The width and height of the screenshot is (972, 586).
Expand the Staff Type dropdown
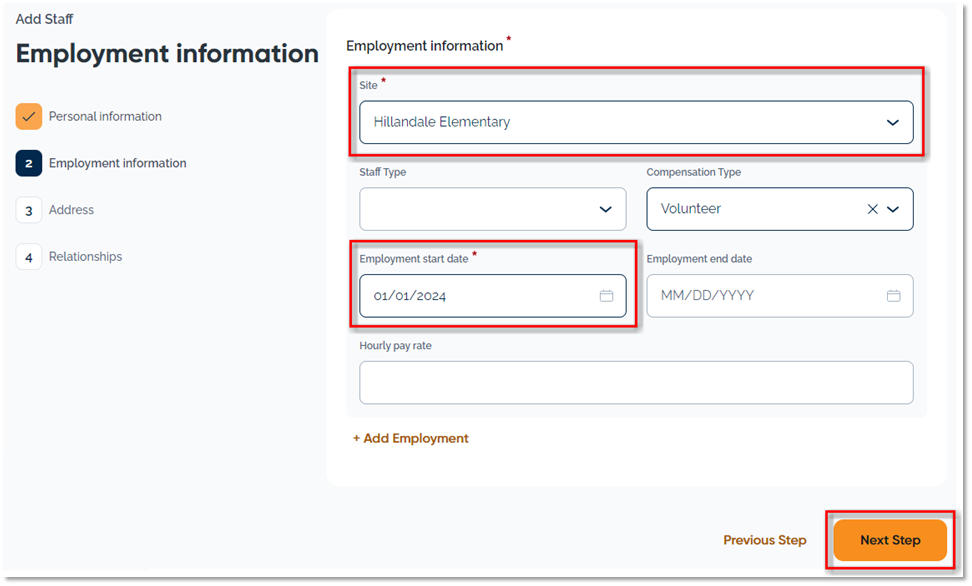492,209
